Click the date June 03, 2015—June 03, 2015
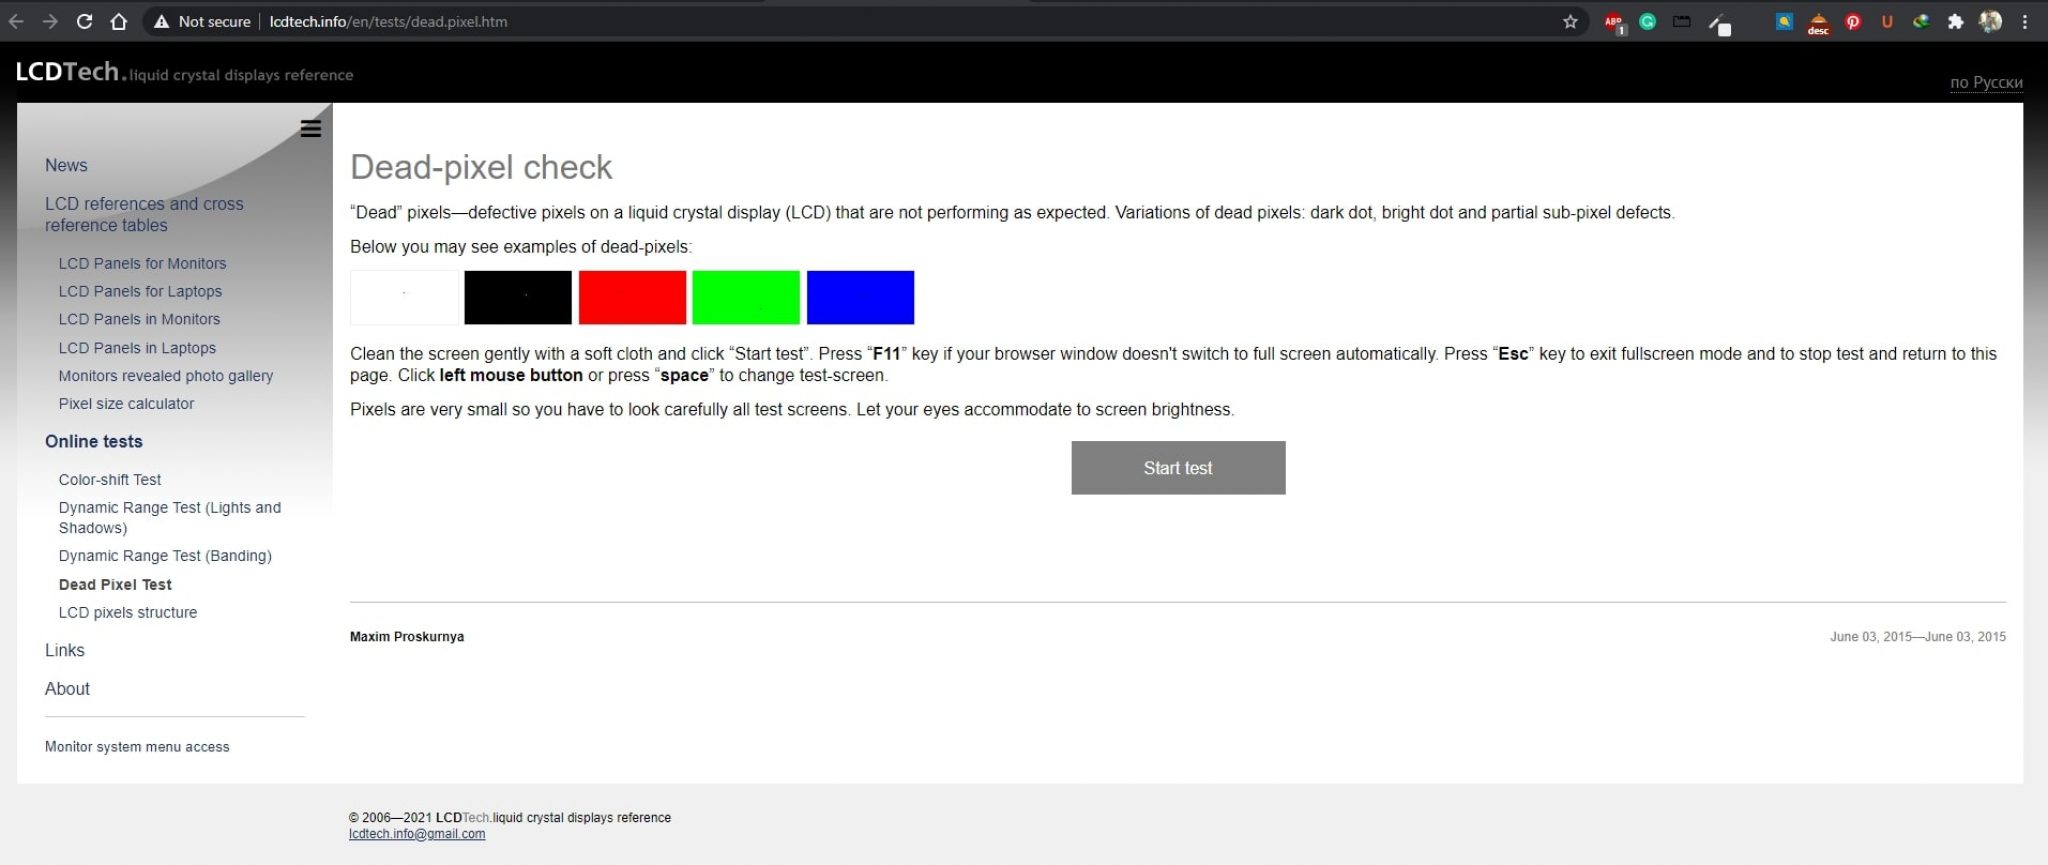 [1918, 637]
